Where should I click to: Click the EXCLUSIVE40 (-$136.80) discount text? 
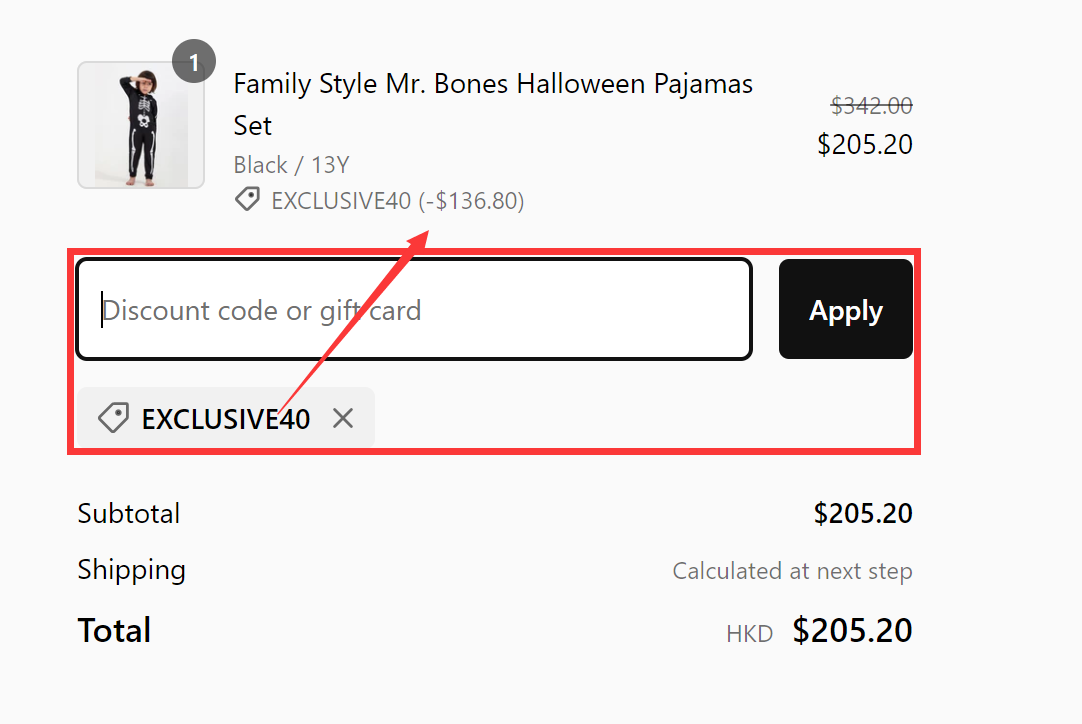397,200
